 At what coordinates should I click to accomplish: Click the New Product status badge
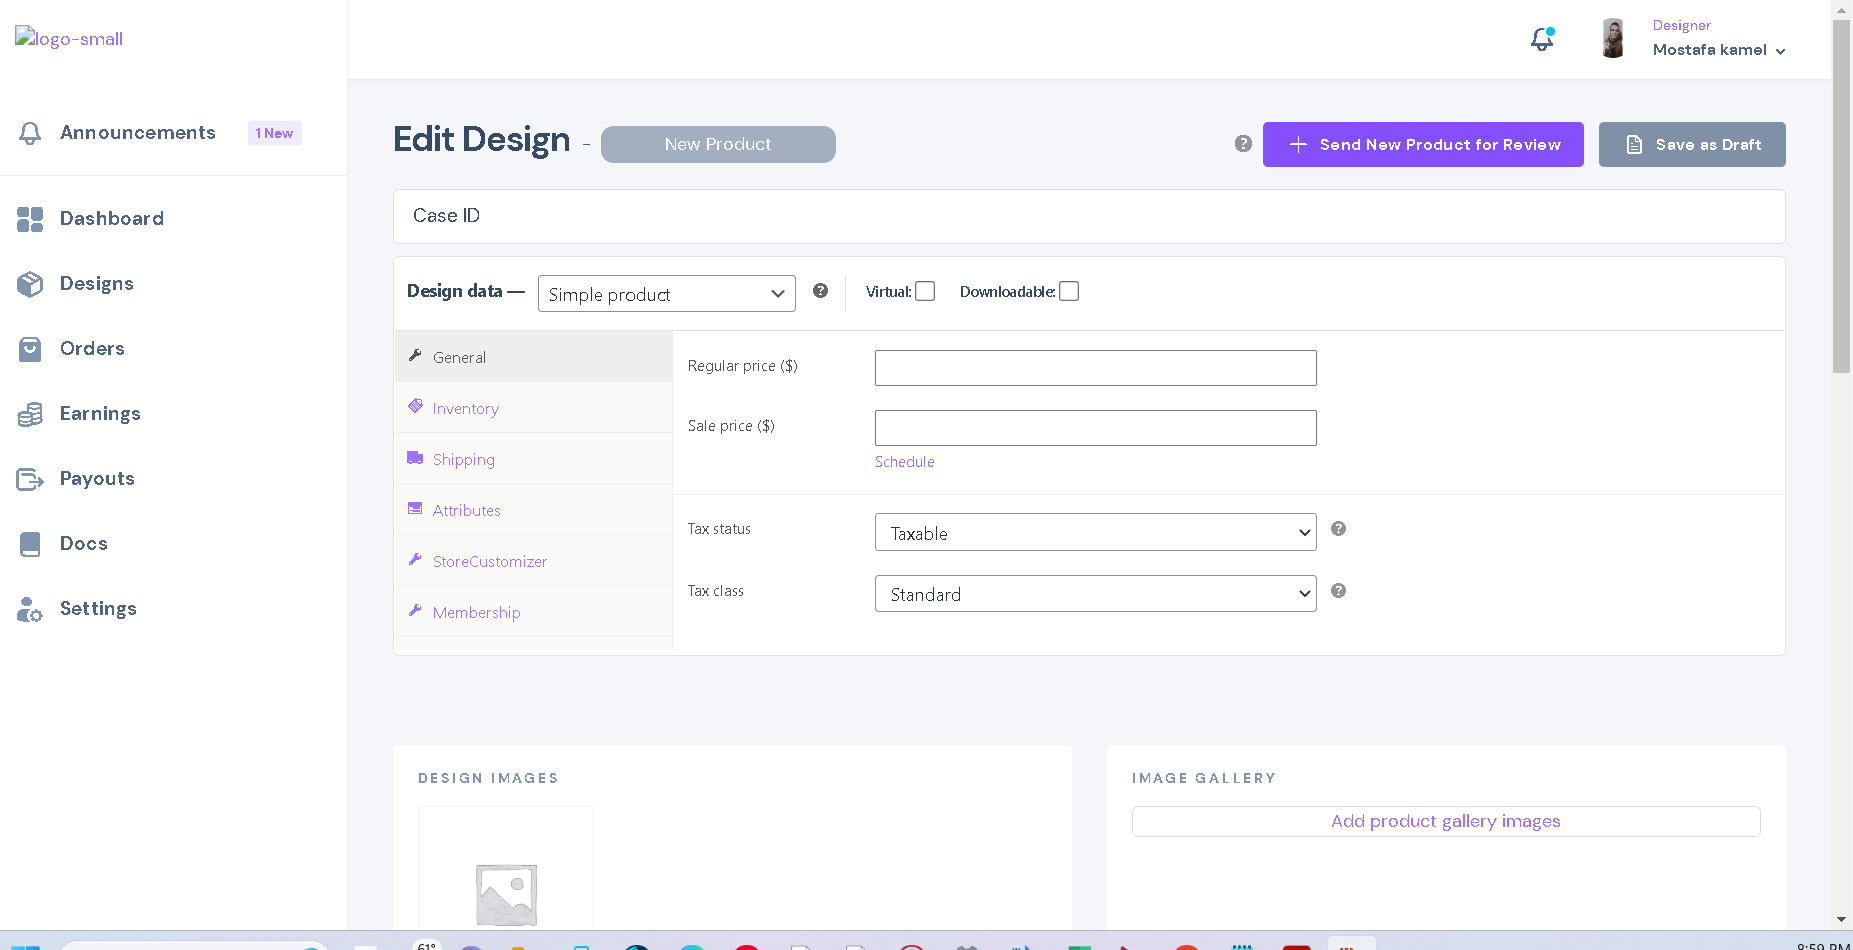tap(718, 144)
